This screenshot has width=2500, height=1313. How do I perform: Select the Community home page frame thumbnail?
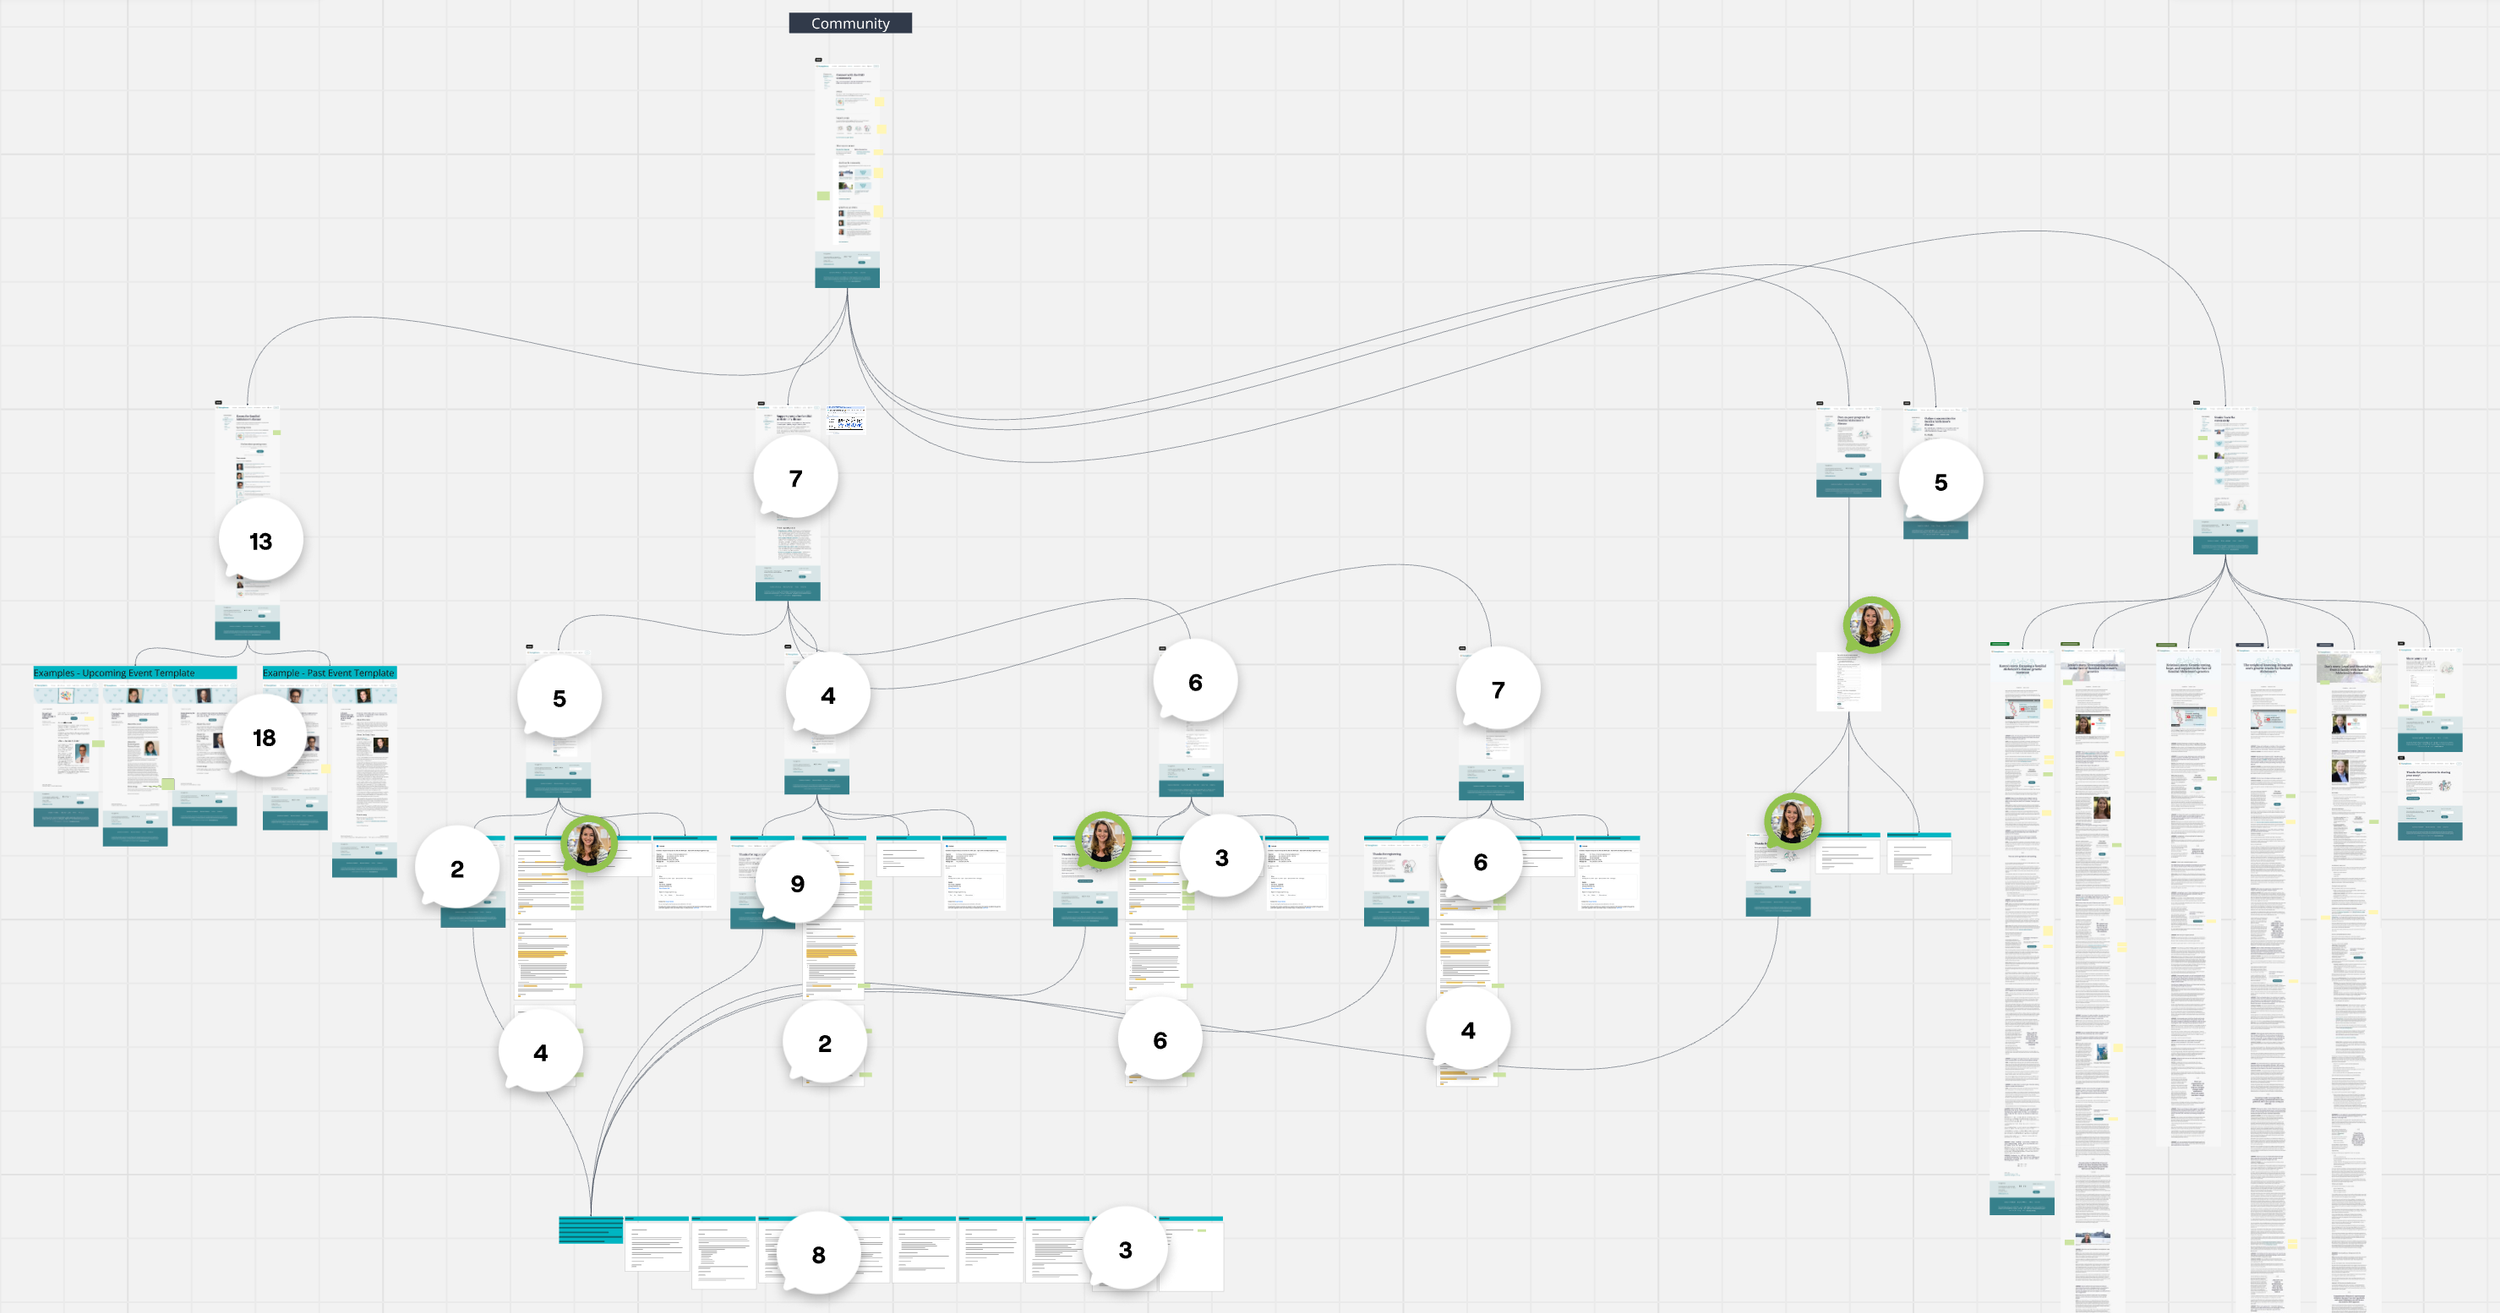coord(847,174)
